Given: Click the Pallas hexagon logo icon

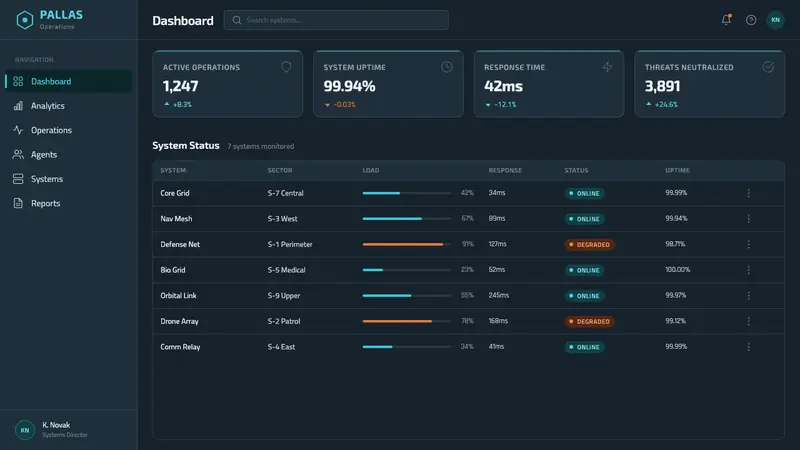Looking at the screenshot, I should (x=24, y=20).
